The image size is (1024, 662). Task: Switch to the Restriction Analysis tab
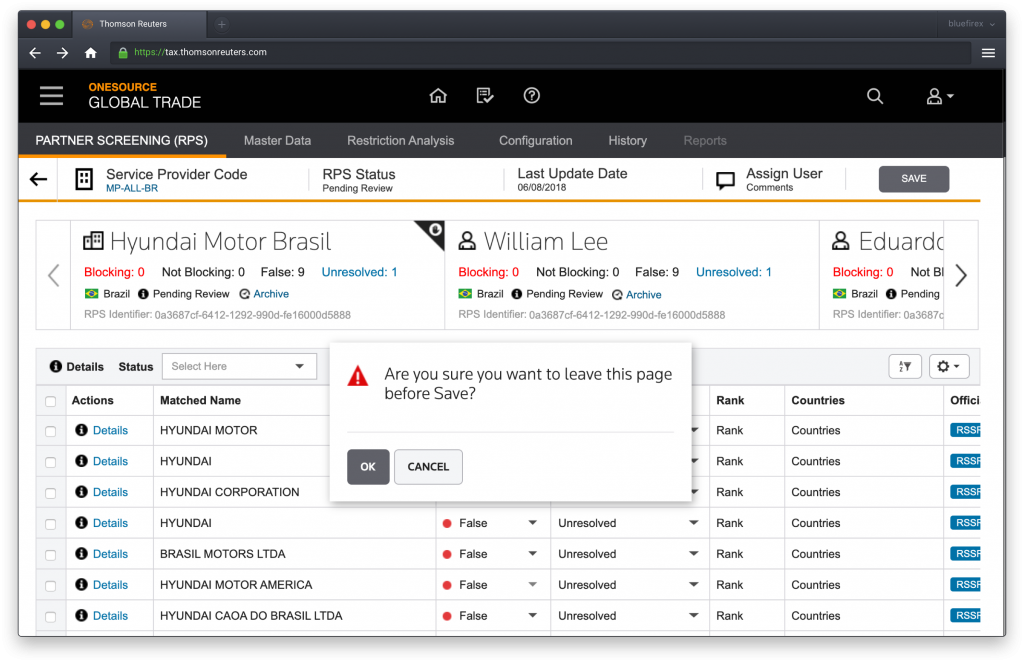pos(400,140)
